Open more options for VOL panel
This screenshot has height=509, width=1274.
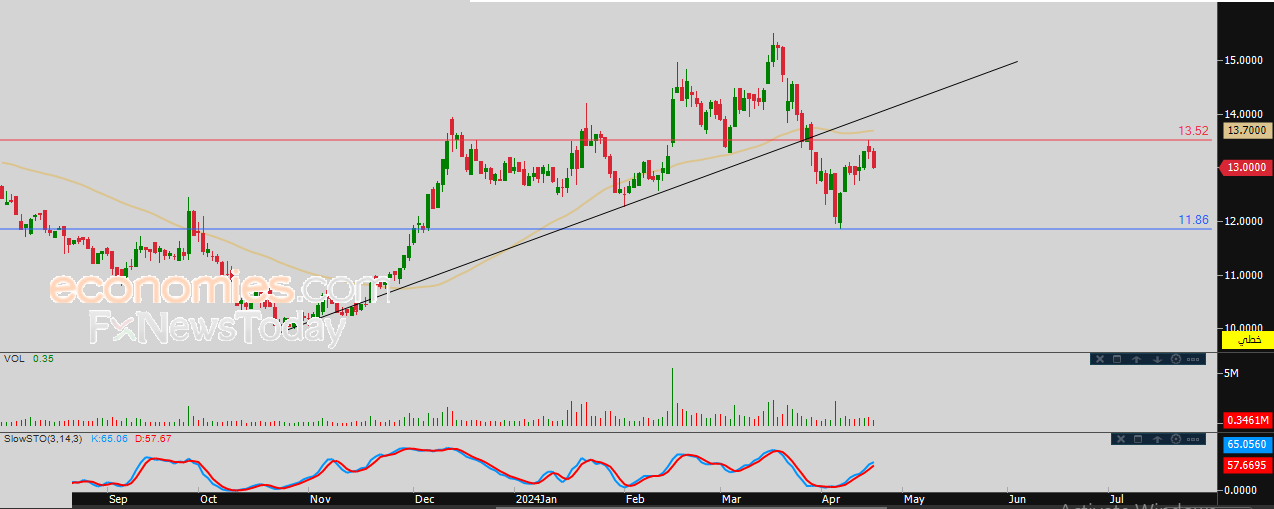pos(1193,359)
